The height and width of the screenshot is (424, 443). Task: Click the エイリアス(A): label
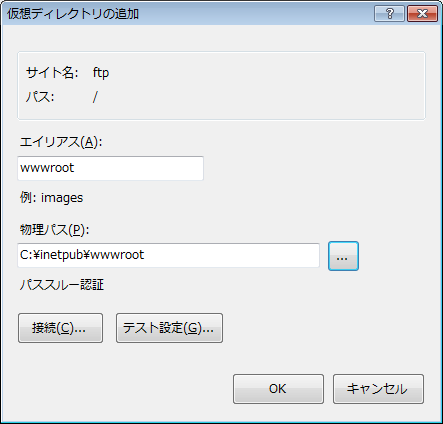(61, 142)
